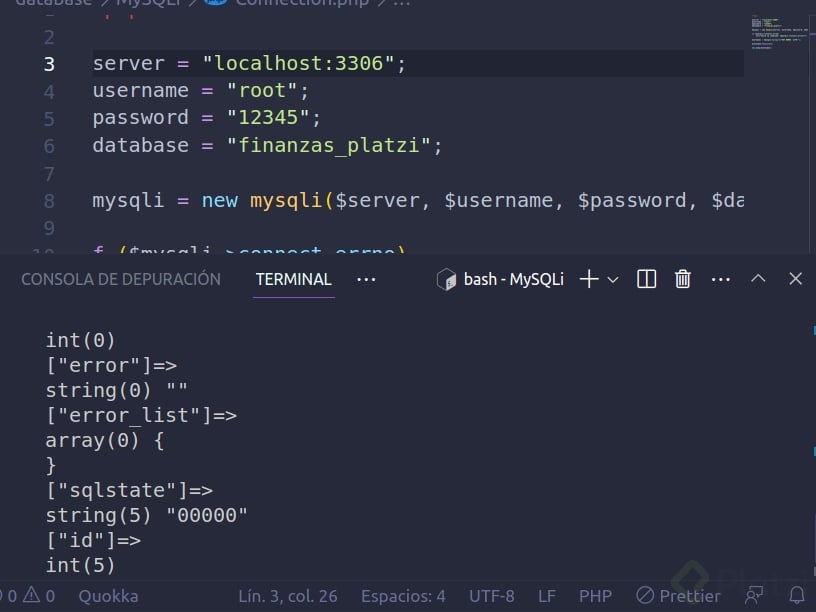
Task: Click the string(5) "00000" output line
Action: 146,515
